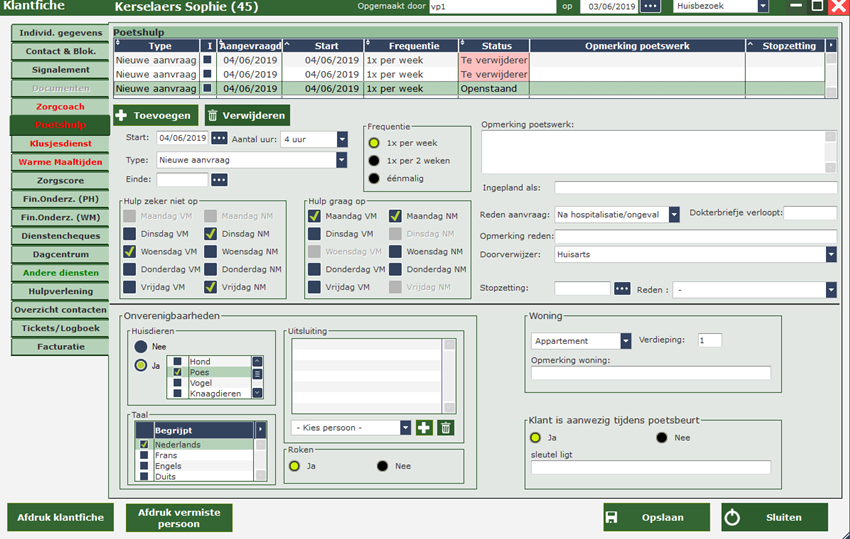
Task: Switch to the Zorgscore tab
Action: (60, 180)
